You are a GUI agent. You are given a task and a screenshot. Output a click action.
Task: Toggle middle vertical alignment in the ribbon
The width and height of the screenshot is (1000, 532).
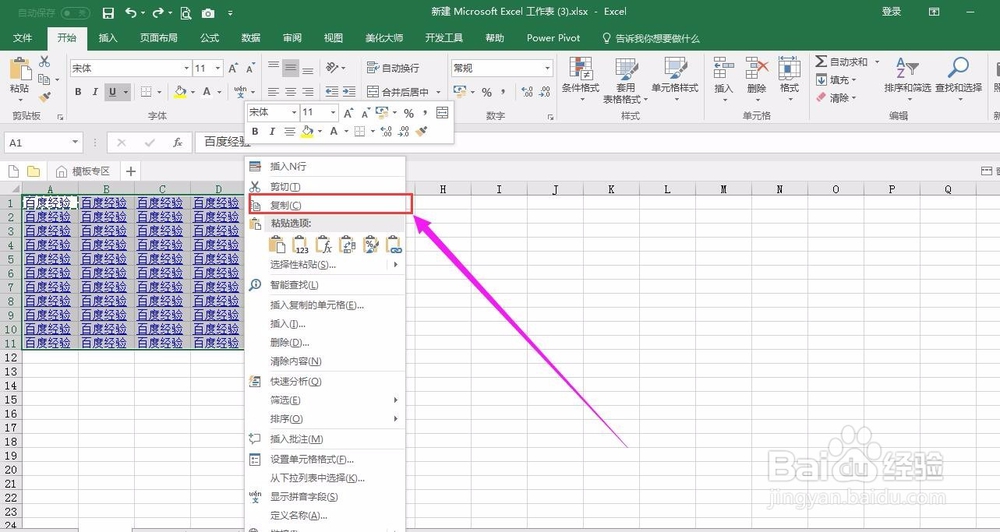291,68
